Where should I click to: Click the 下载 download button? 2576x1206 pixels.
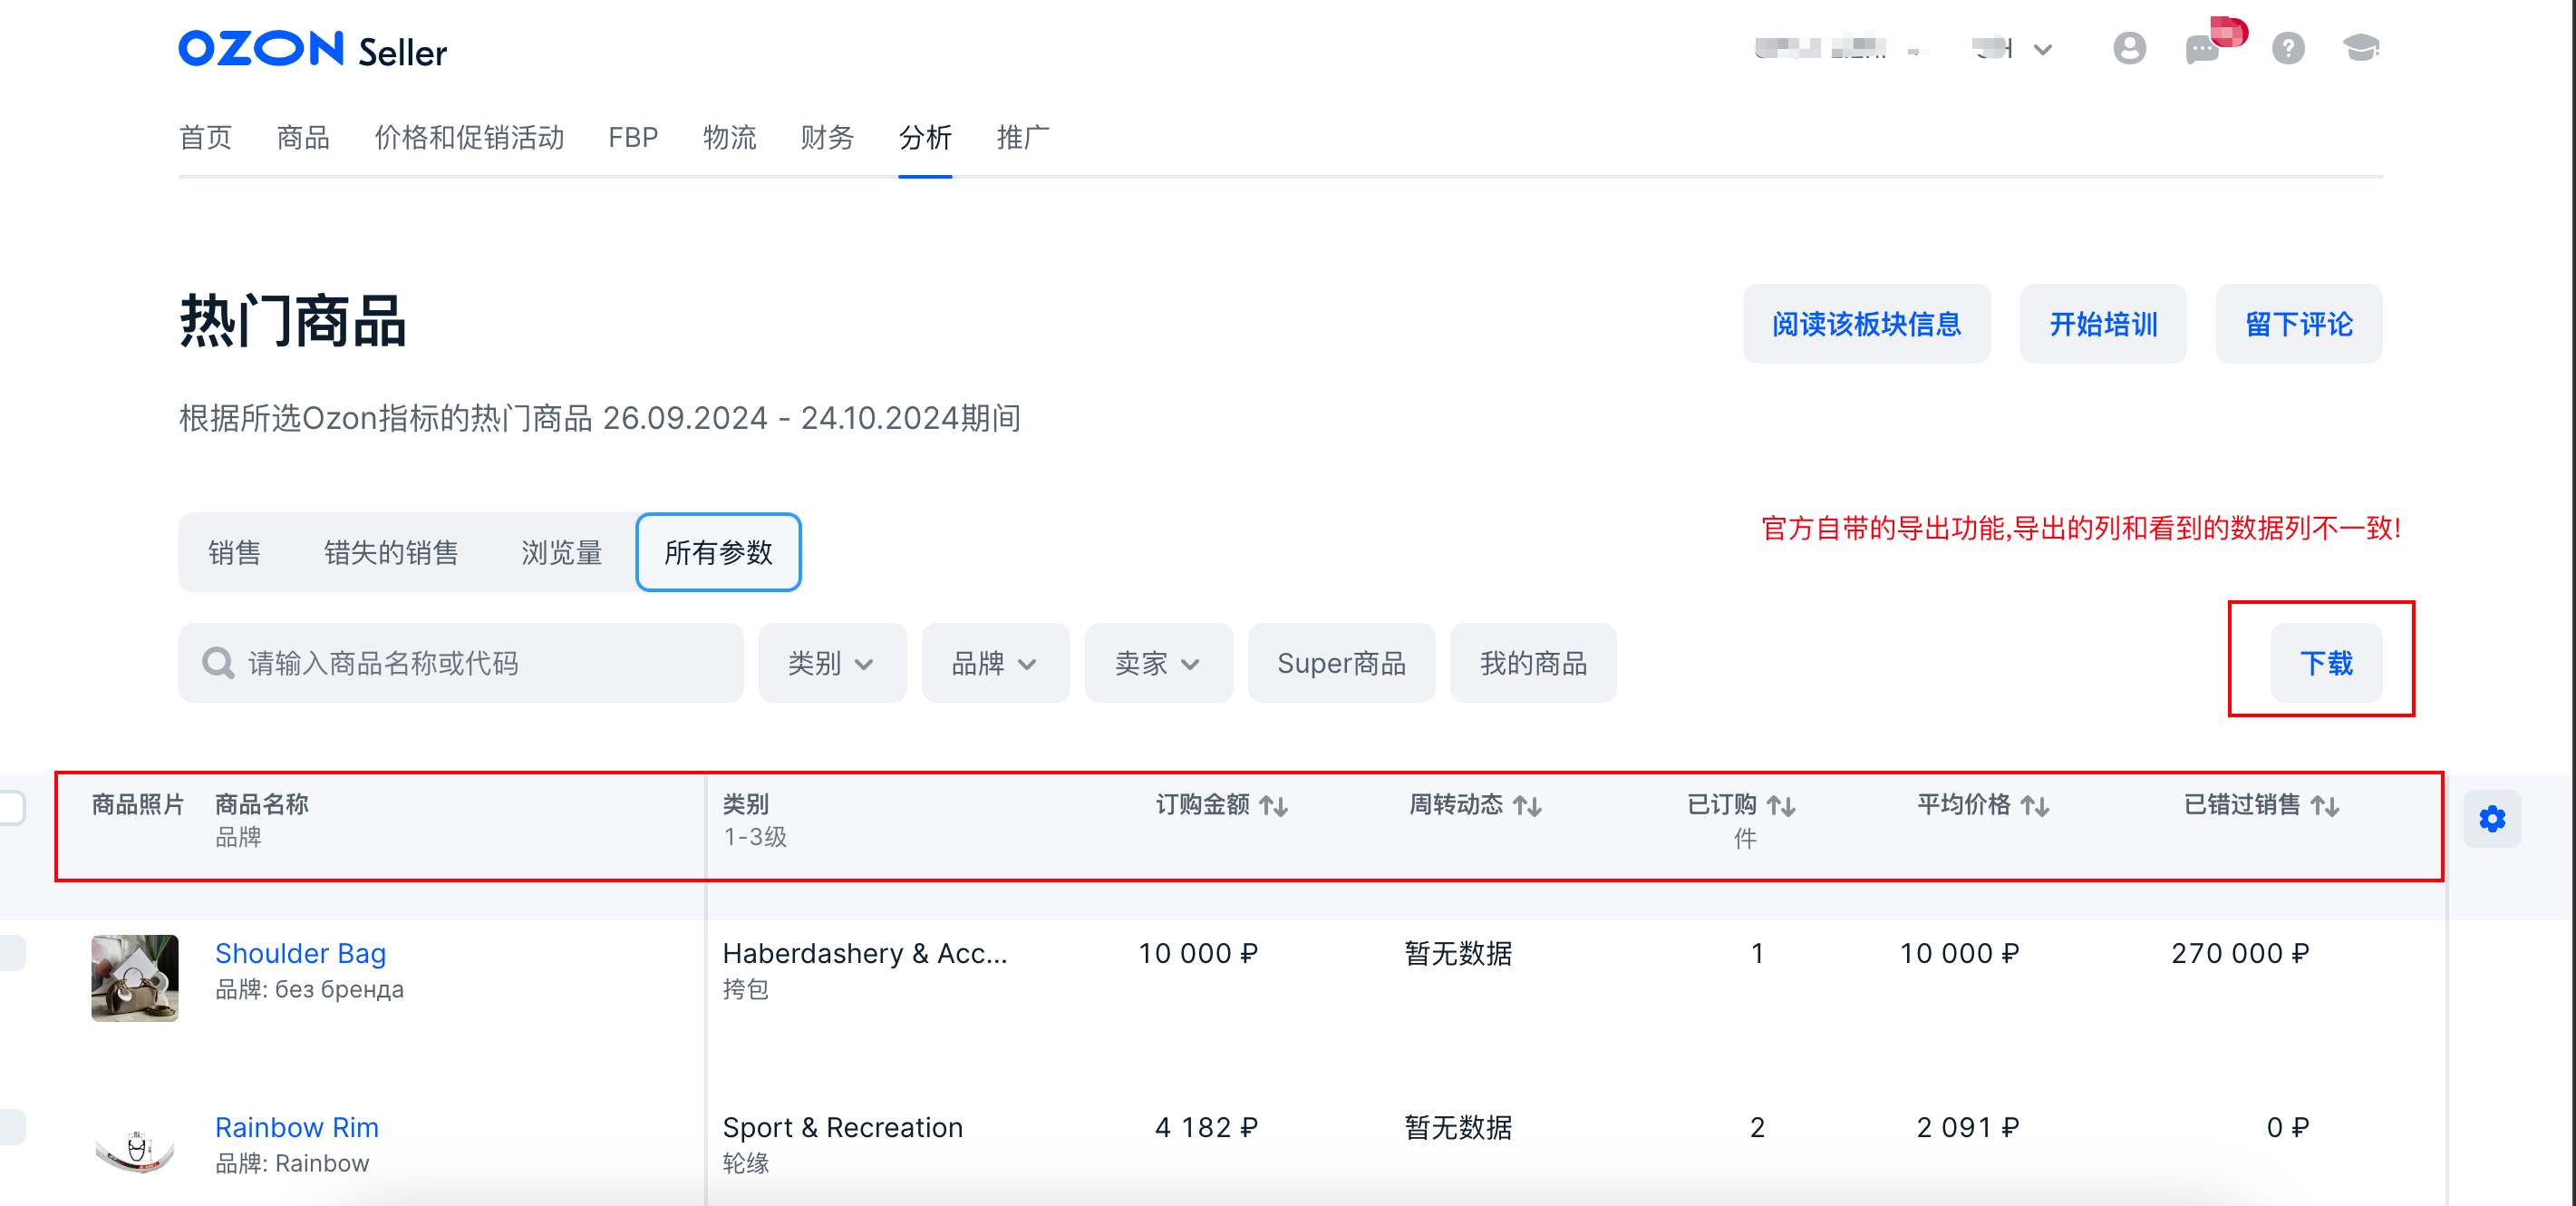tap(2325, 663)
